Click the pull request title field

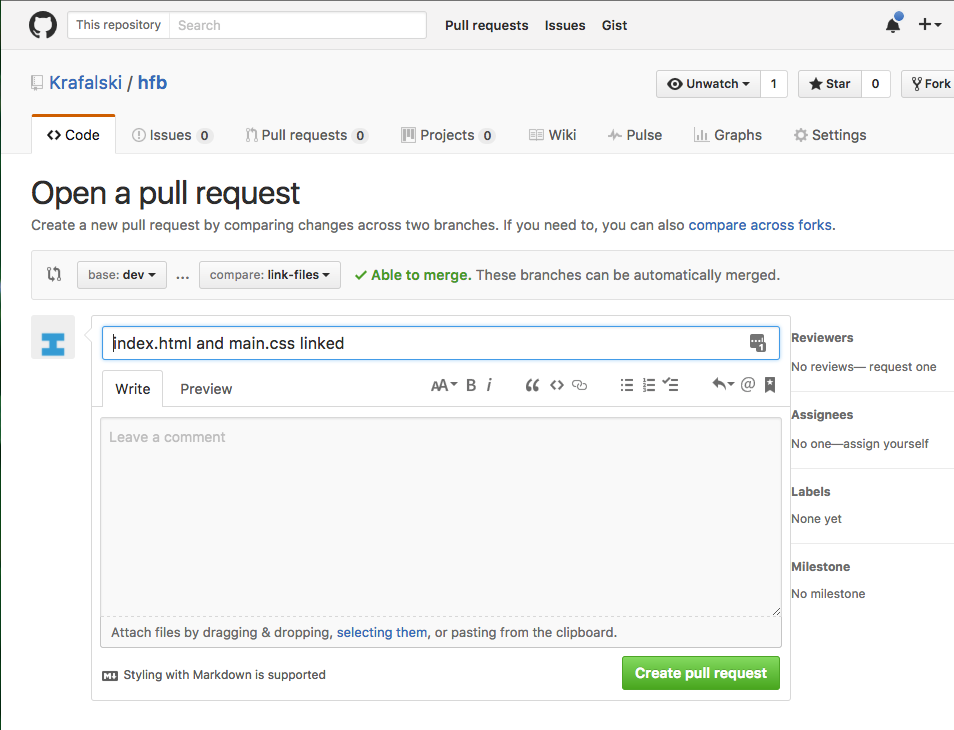(x=440, y=343)
